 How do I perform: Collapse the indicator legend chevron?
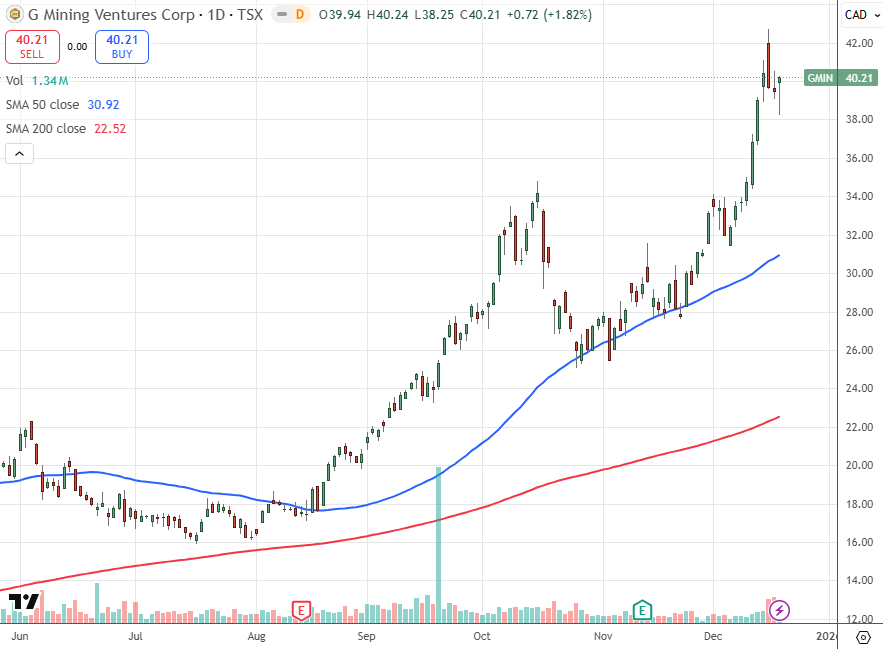20,153
